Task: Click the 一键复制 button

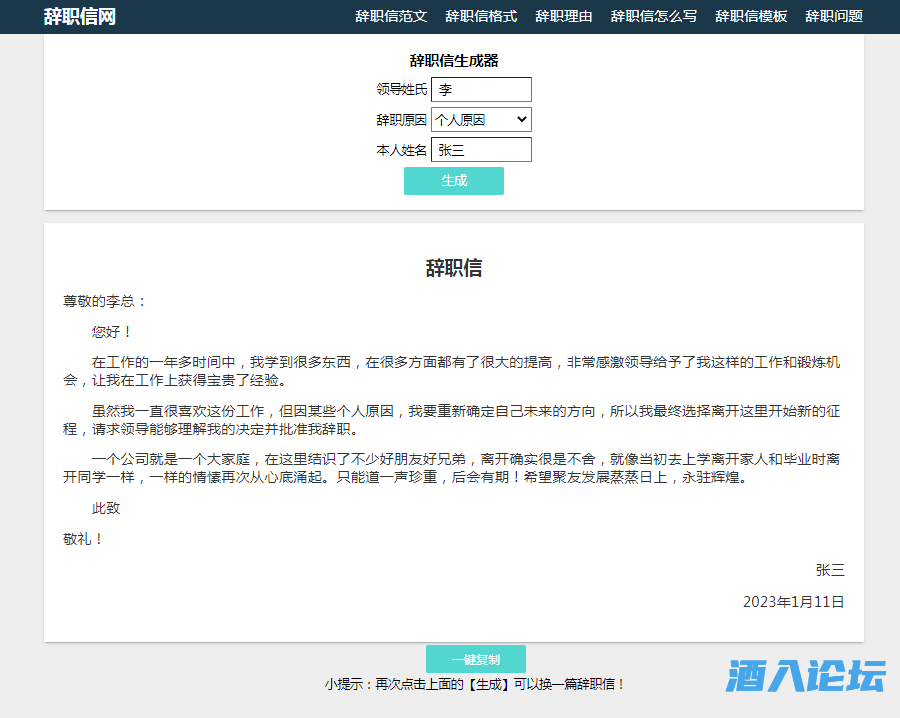Action: pos(475,660)
